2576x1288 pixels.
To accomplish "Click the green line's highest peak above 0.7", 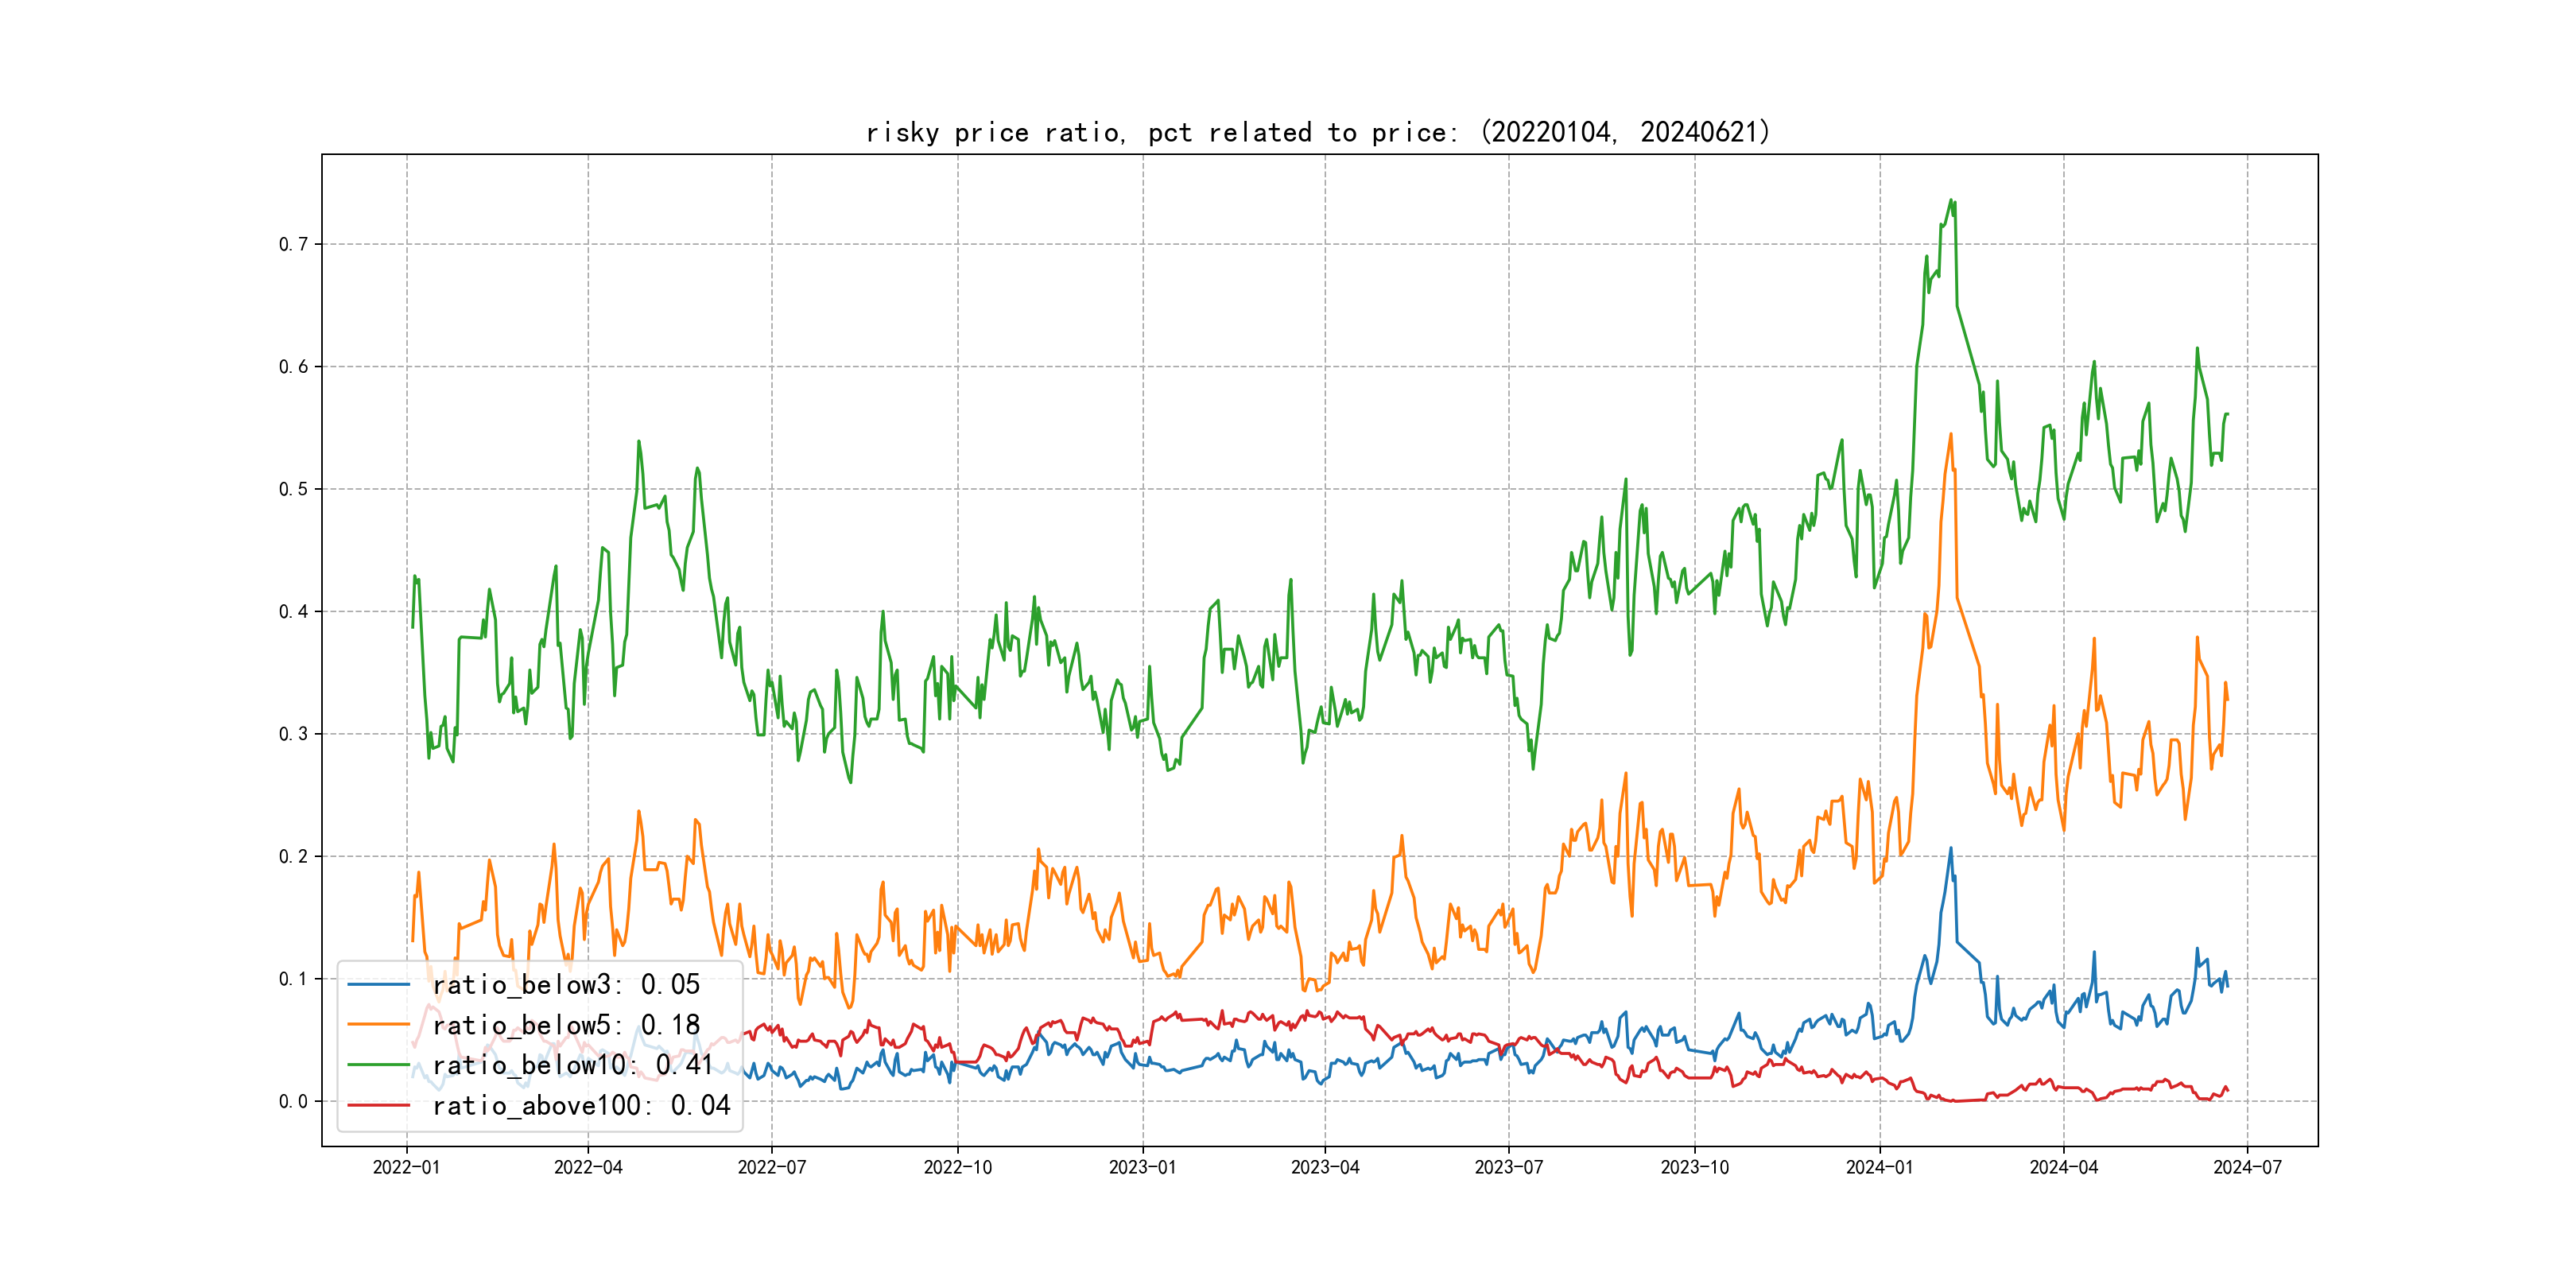I will pos(1950,200).
